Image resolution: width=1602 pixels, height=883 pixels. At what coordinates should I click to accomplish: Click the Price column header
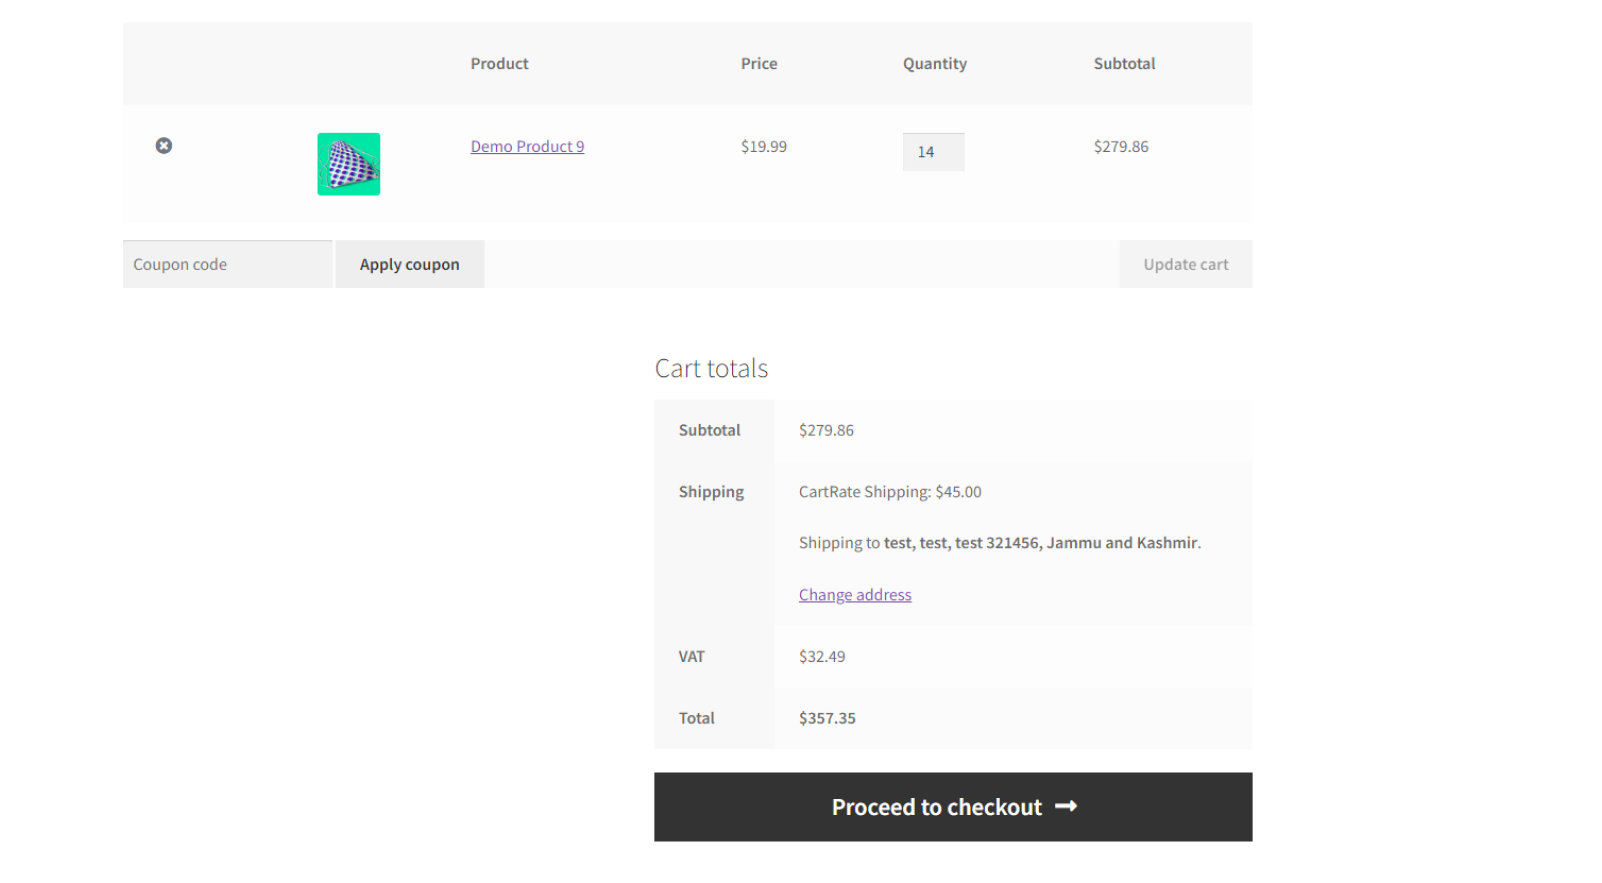758,64
